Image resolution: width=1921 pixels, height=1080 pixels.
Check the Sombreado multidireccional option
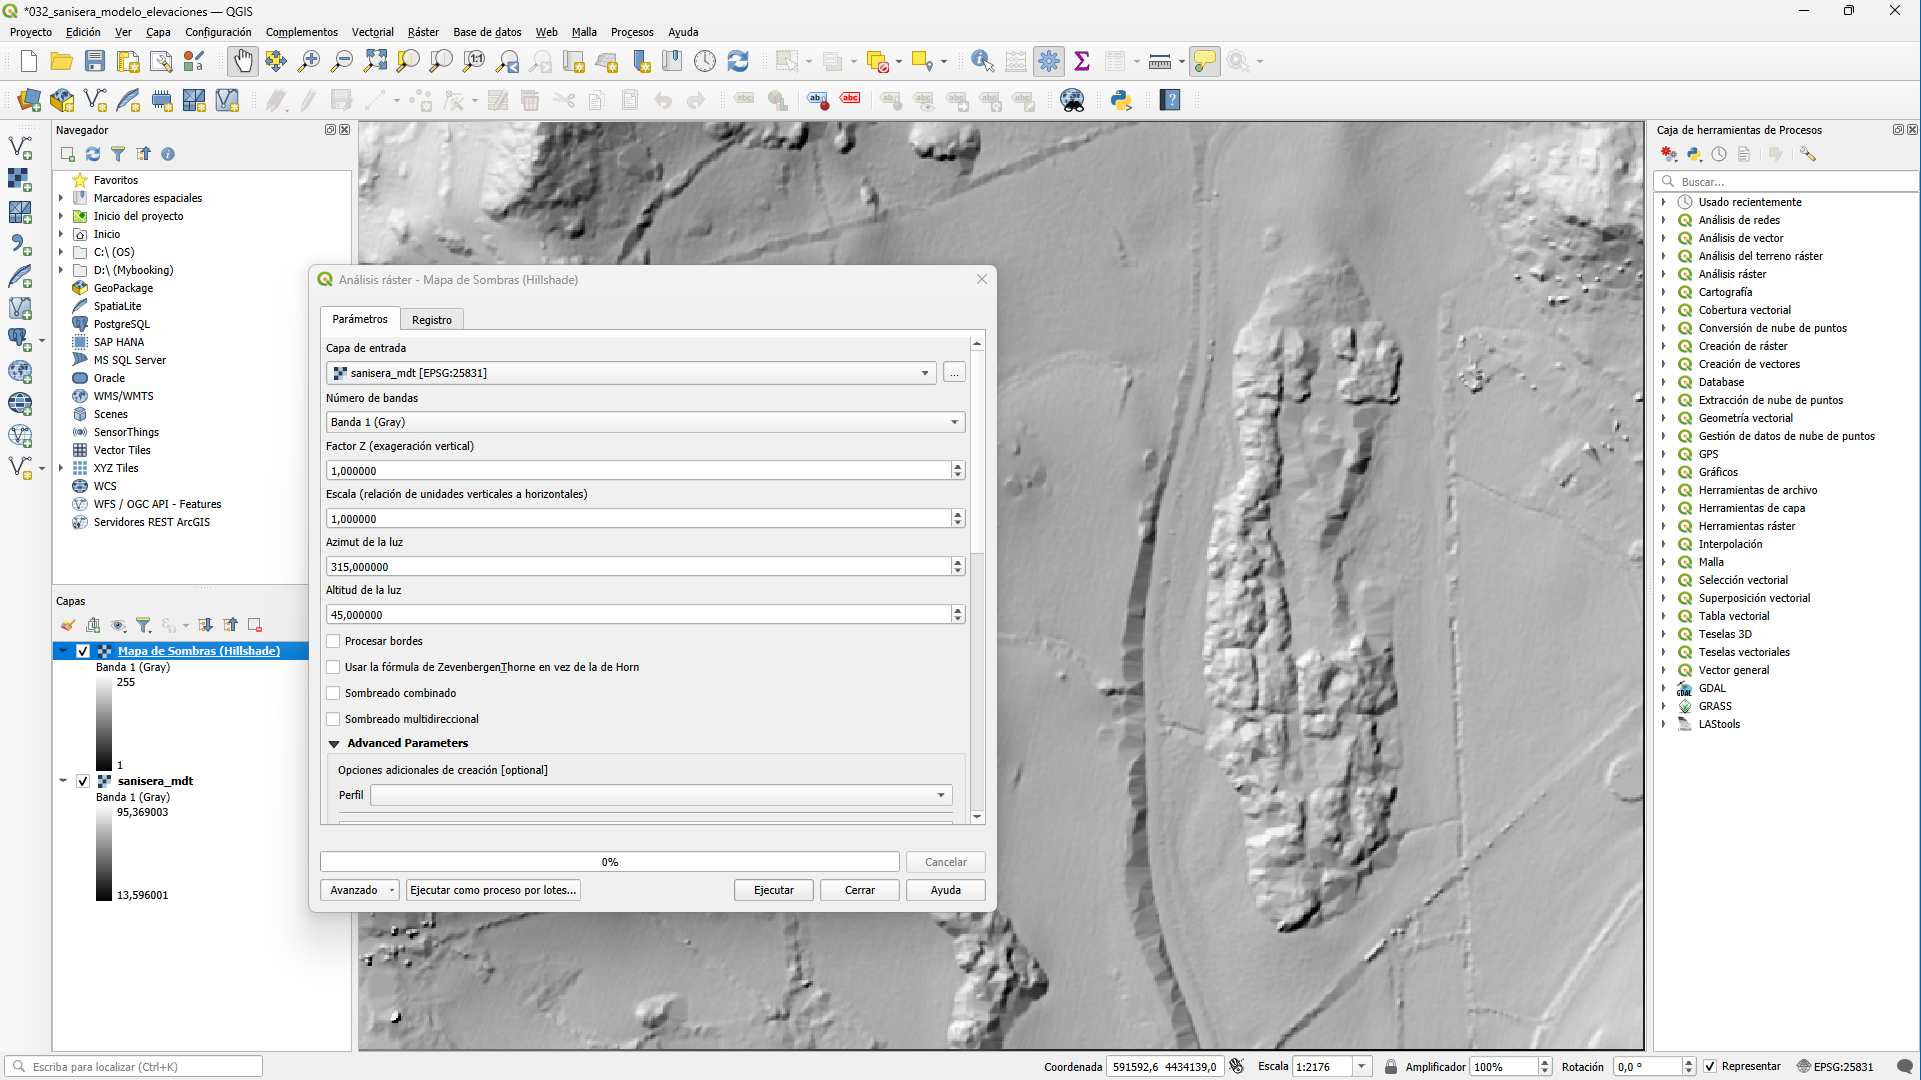[334, 719]
